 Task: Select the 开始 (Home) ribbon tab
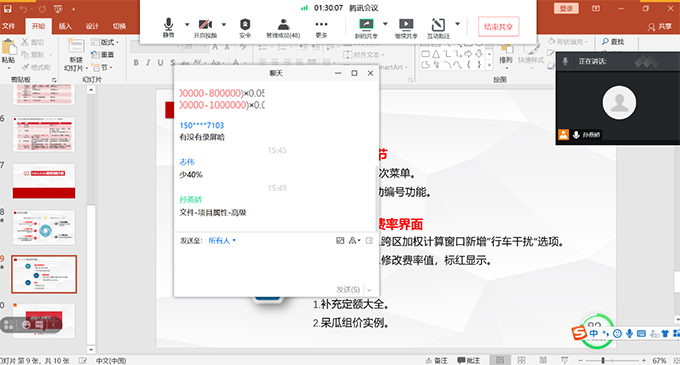click(38, 26)
